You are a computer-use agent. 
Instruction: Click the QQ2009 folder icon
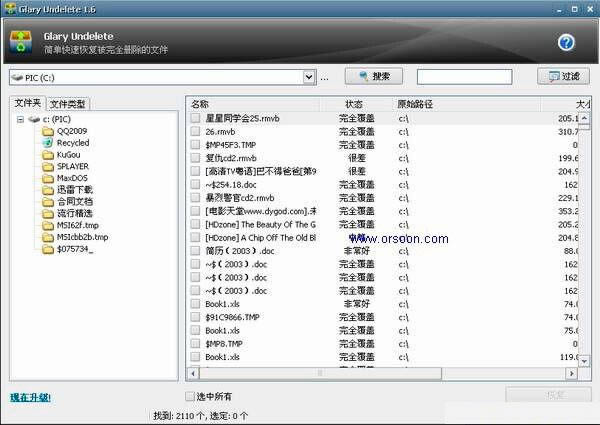48,131
